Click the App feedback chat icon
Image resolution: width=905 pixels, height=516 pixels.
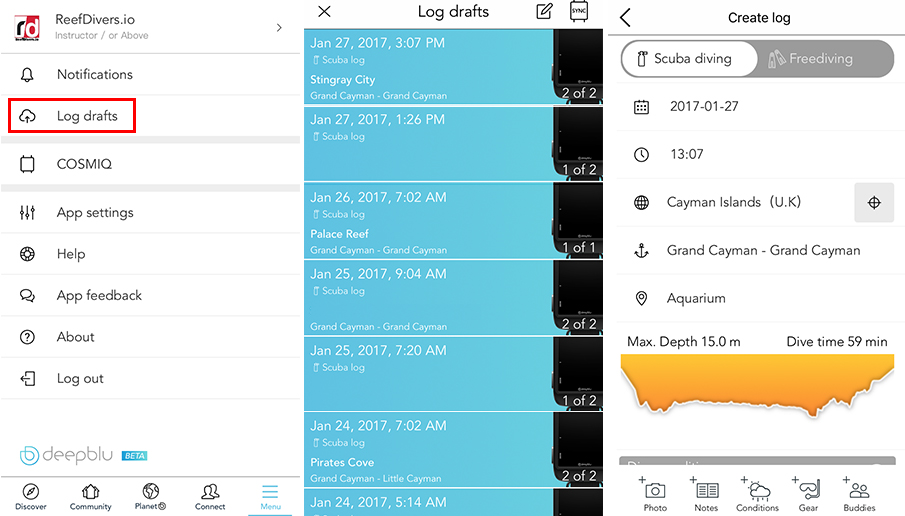tap(27, 296)
